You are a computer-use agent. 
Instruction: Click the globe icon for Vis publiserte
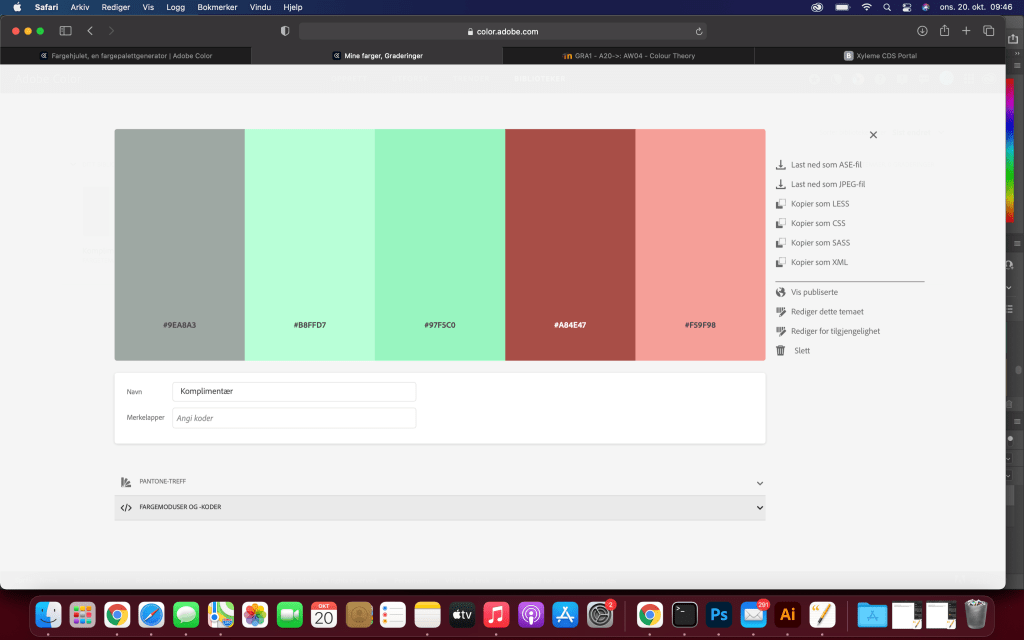click(781, 292)
